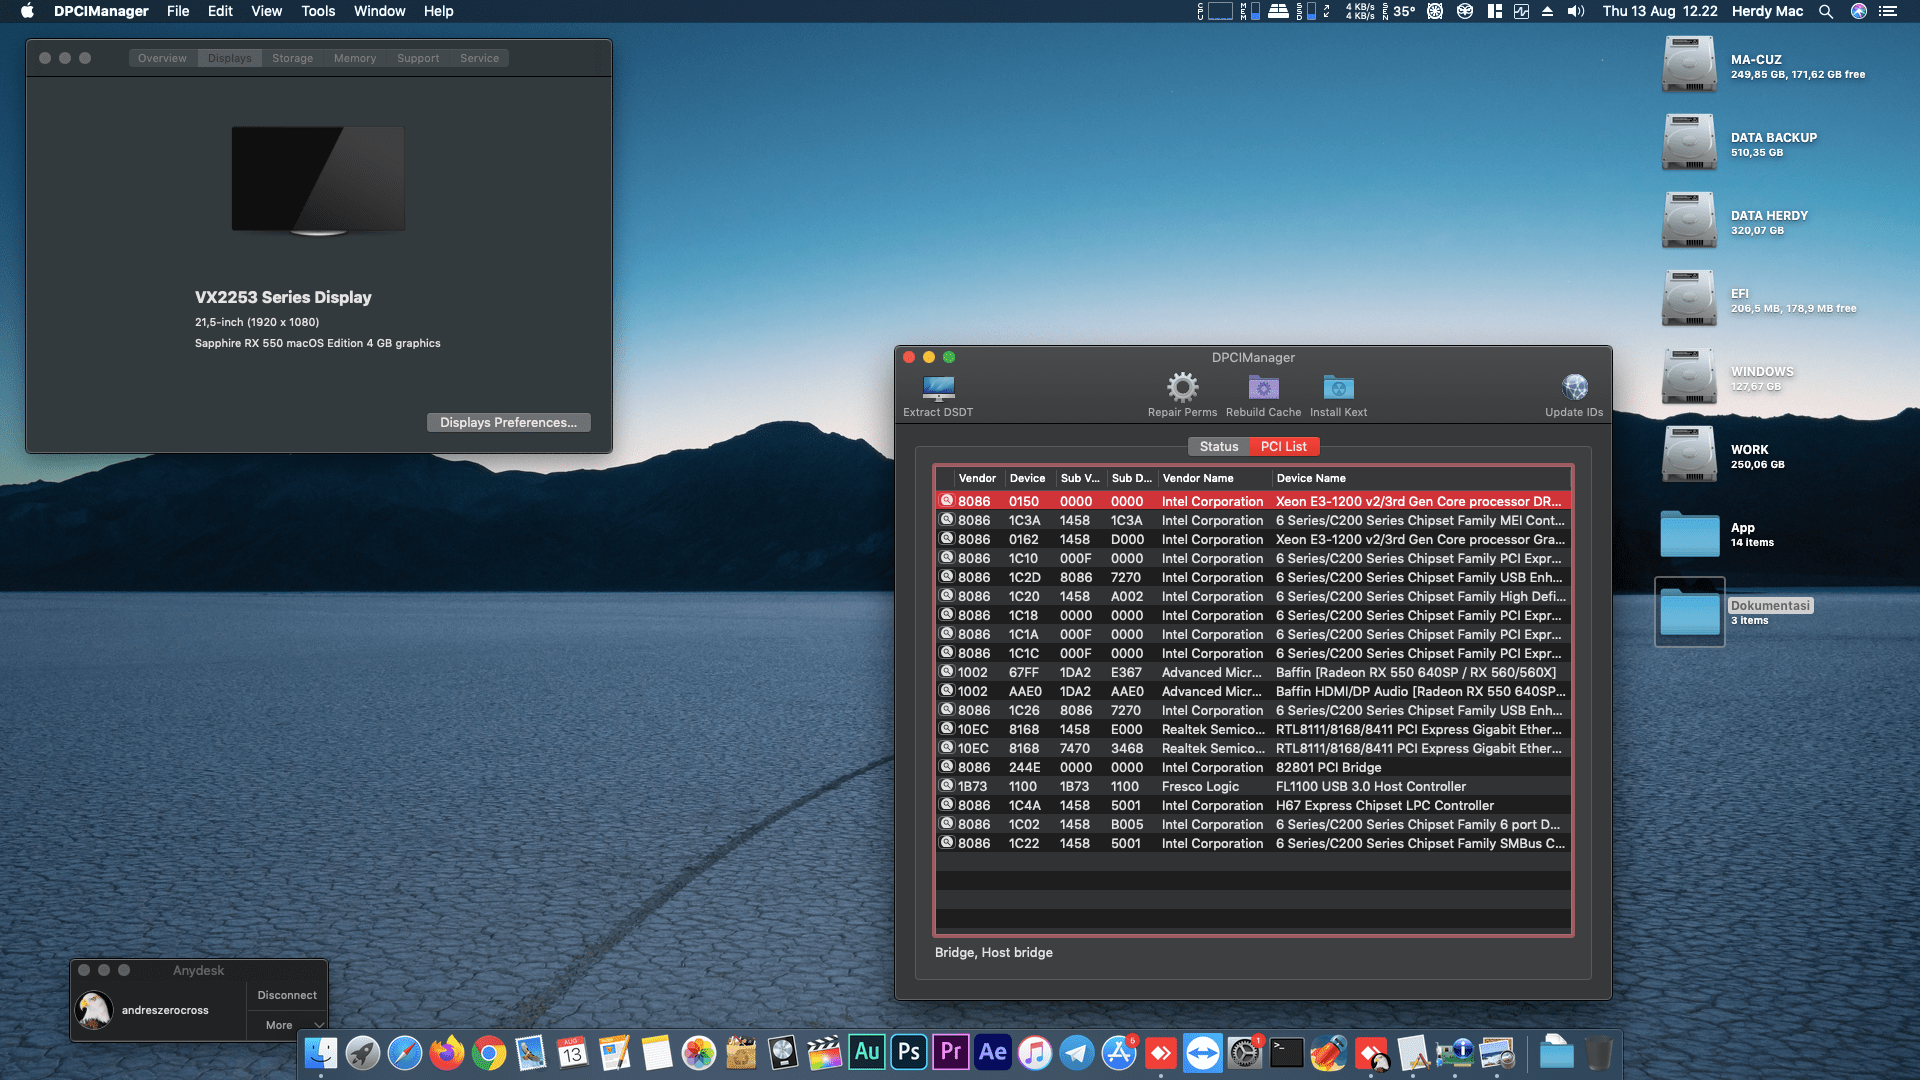Select the High Definition Audio device row
The height and width of the screenshot is (1080, 1920).
(1253, 597)
